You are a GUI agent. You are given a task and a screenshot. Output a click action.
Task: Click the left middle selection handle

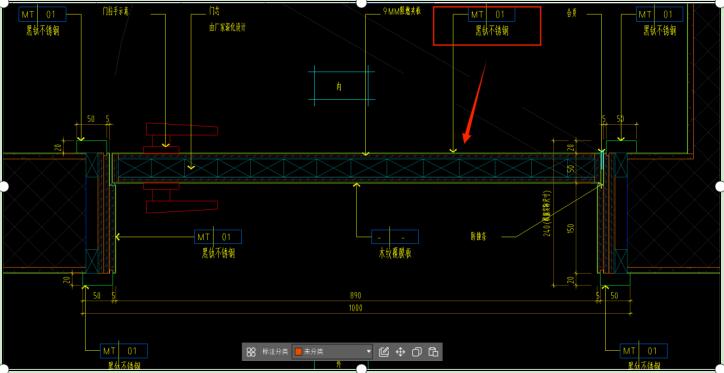(4, 186)
